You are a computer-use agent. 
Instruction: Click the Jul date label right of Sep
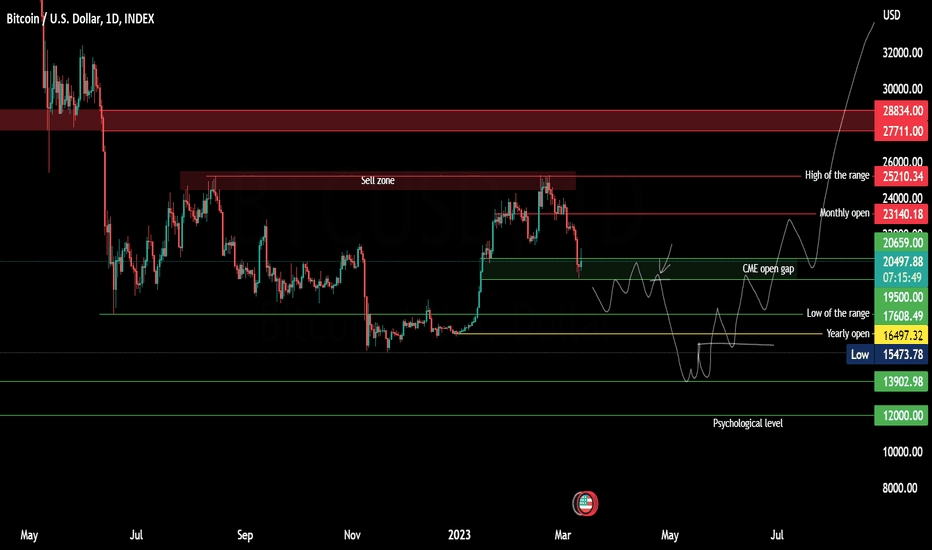tap(777, 535)
